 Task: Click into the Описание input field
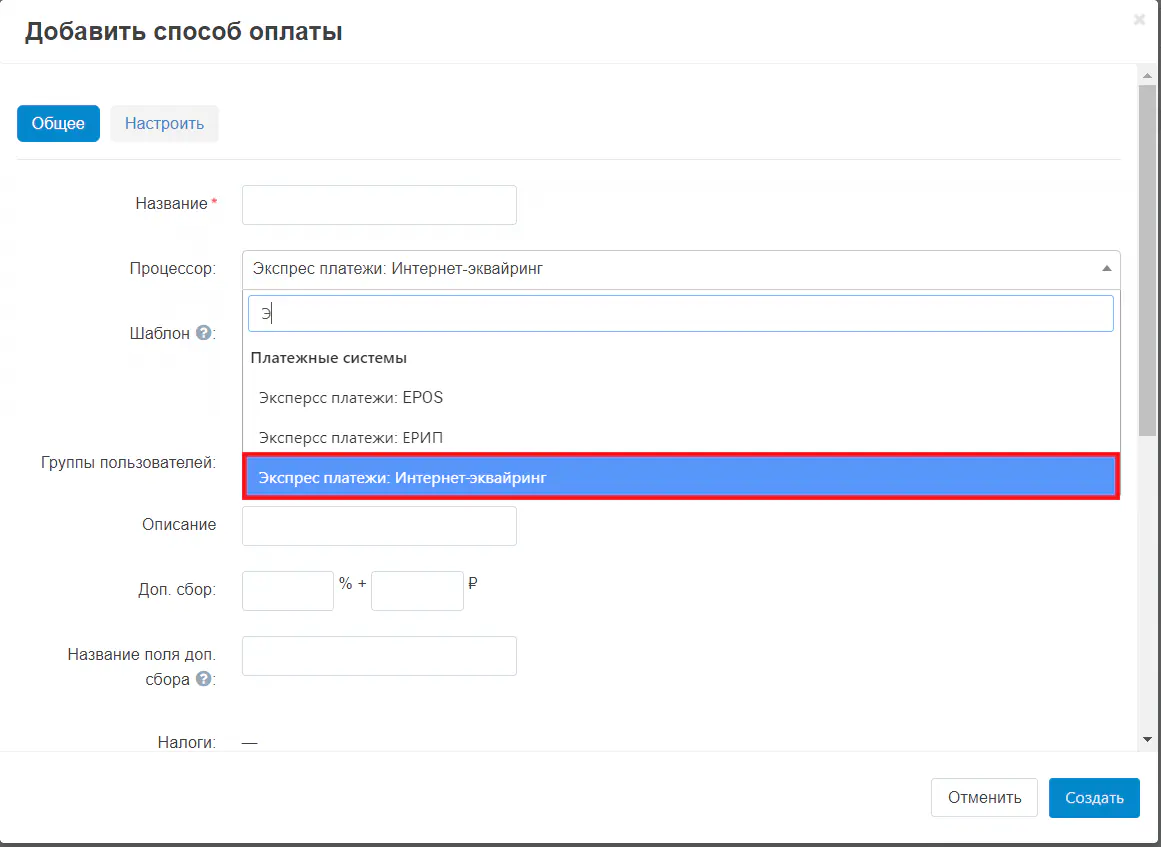[379, 526]
